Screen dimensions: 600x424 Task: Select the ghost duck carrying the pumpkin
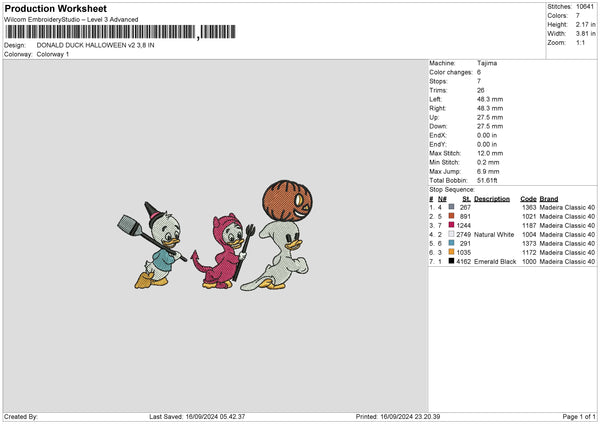pyautogui.click(x=276, y=254)
